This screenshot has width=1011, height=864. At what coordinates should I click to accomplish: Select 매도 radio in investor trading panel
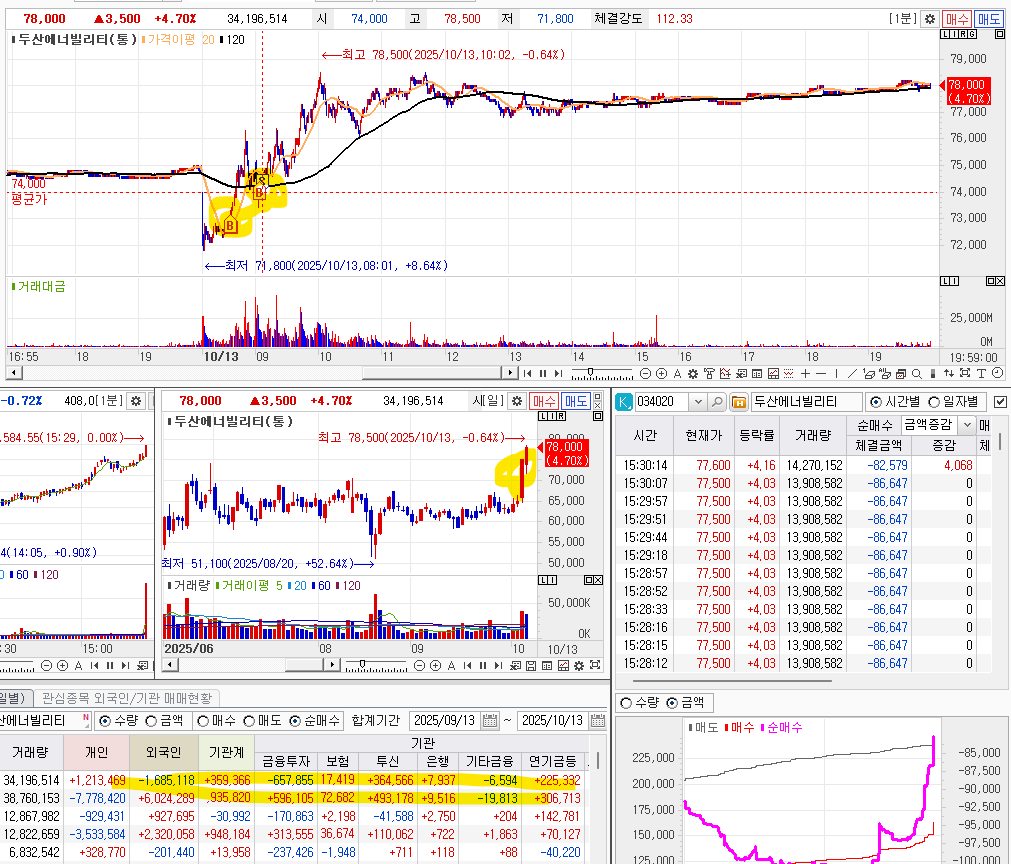click(x=249, y=721)
